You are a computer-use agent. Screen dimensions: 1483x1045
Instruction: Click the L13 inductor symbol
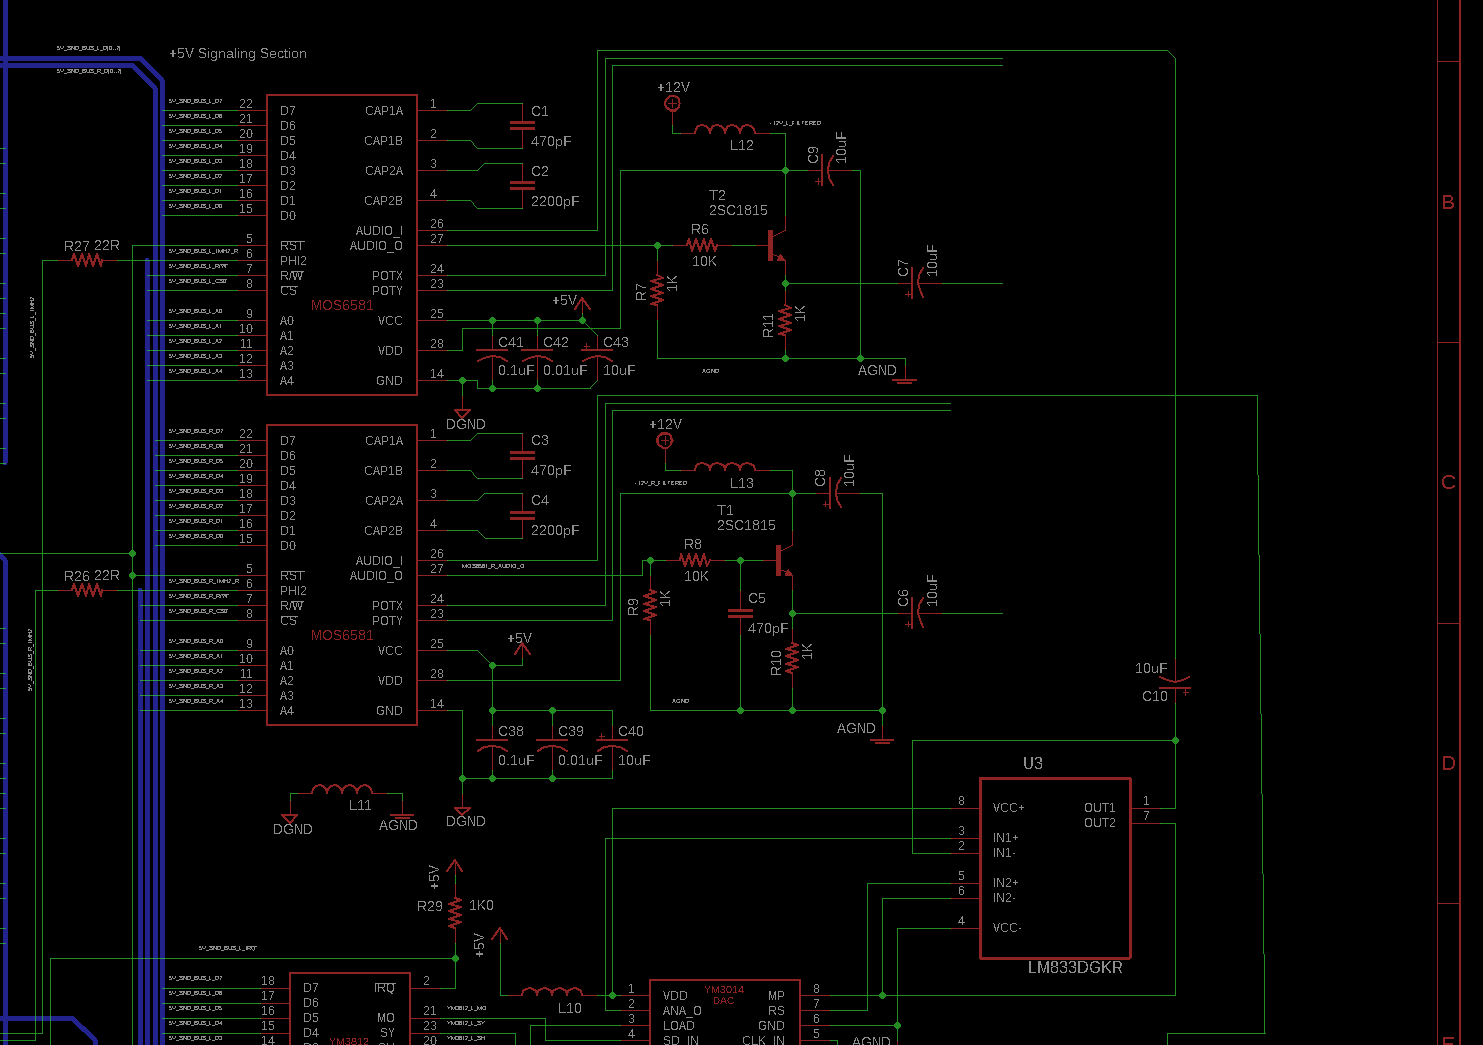(x=725, y=467)
